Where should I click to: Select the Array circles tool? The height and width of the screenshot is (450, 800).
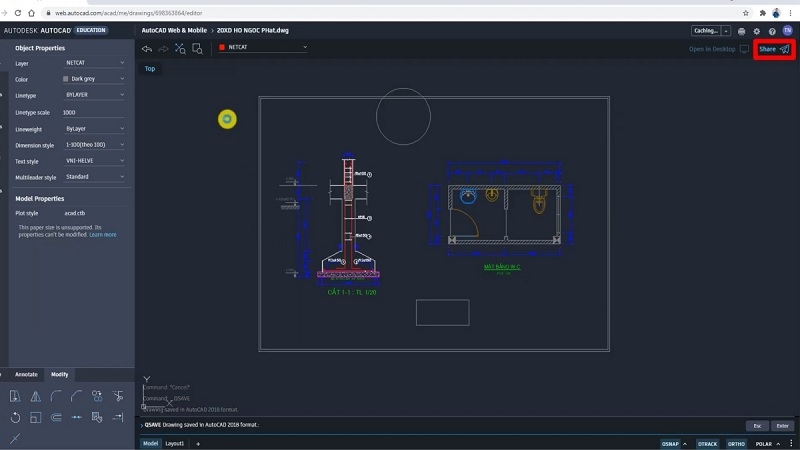click(x=97, y=396)
